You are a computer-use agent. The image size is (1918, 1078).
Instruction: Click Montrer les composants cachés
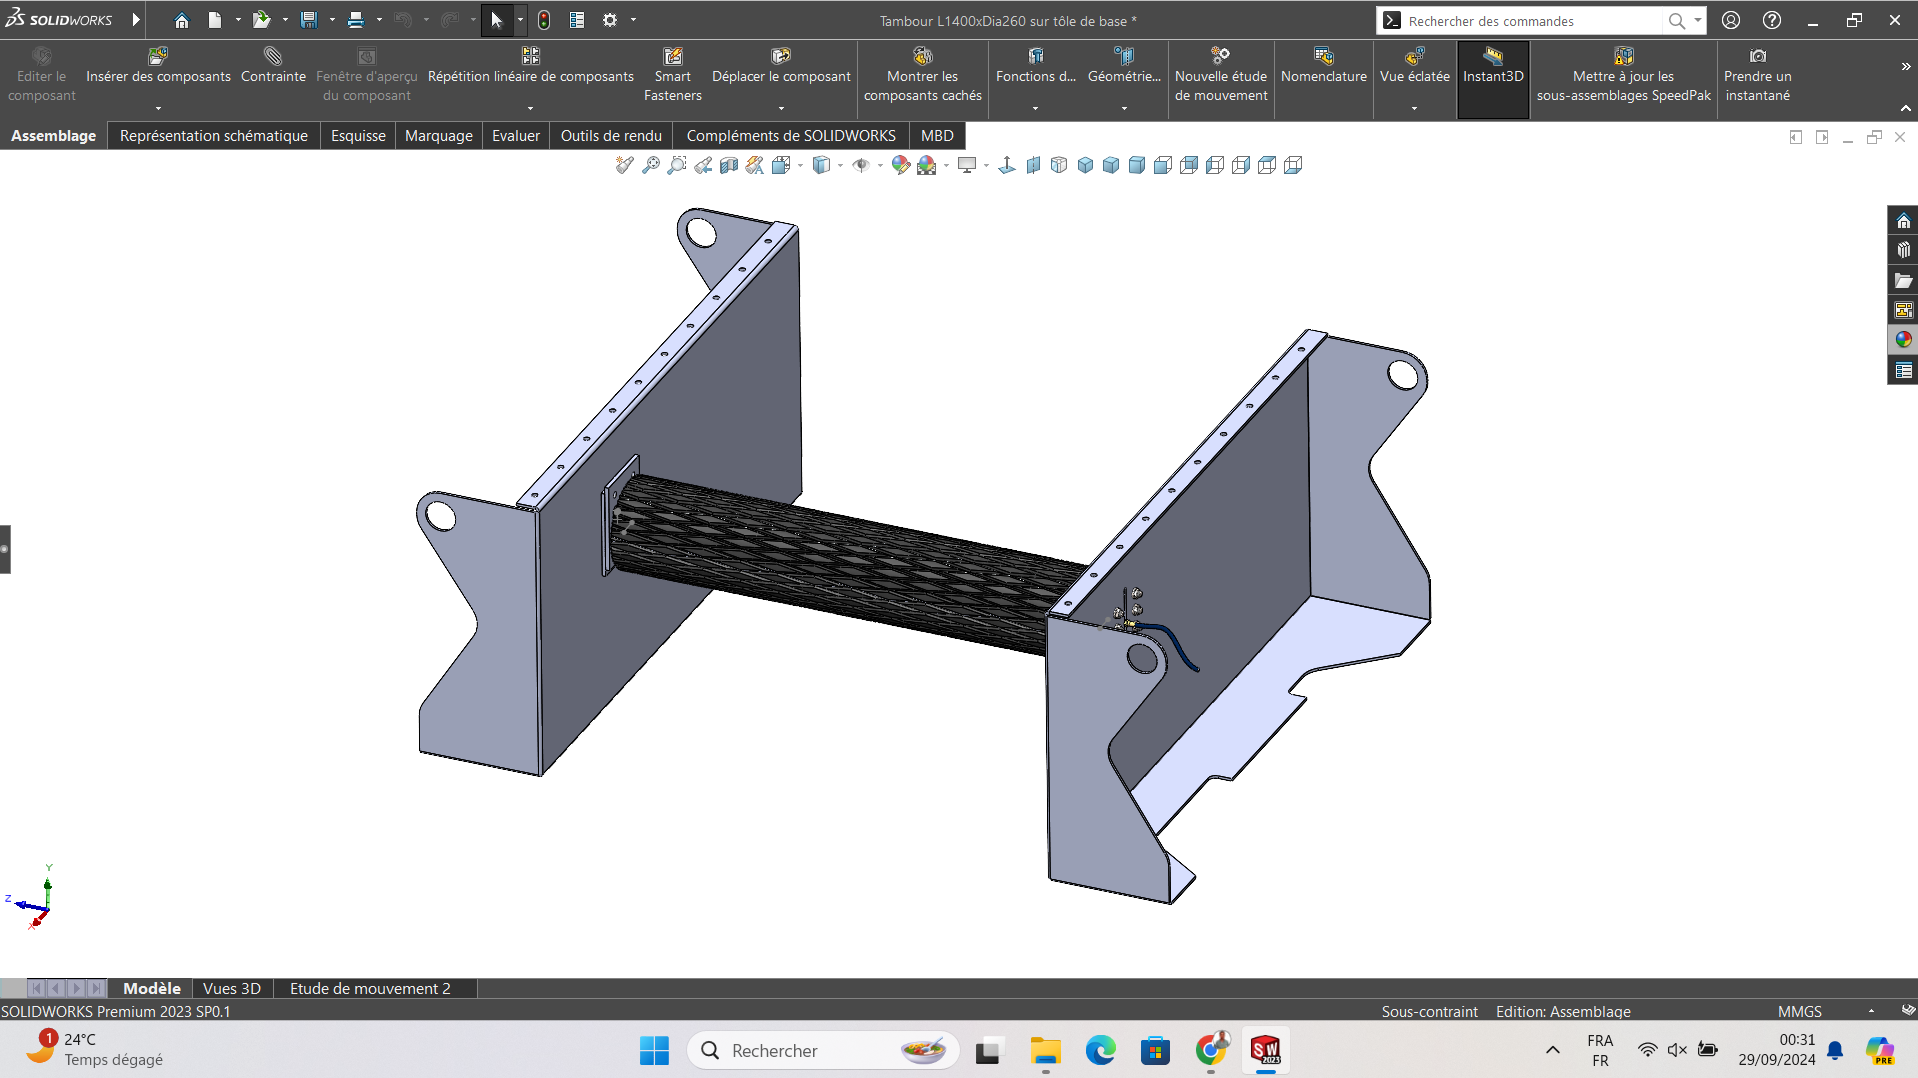(923, 75)
